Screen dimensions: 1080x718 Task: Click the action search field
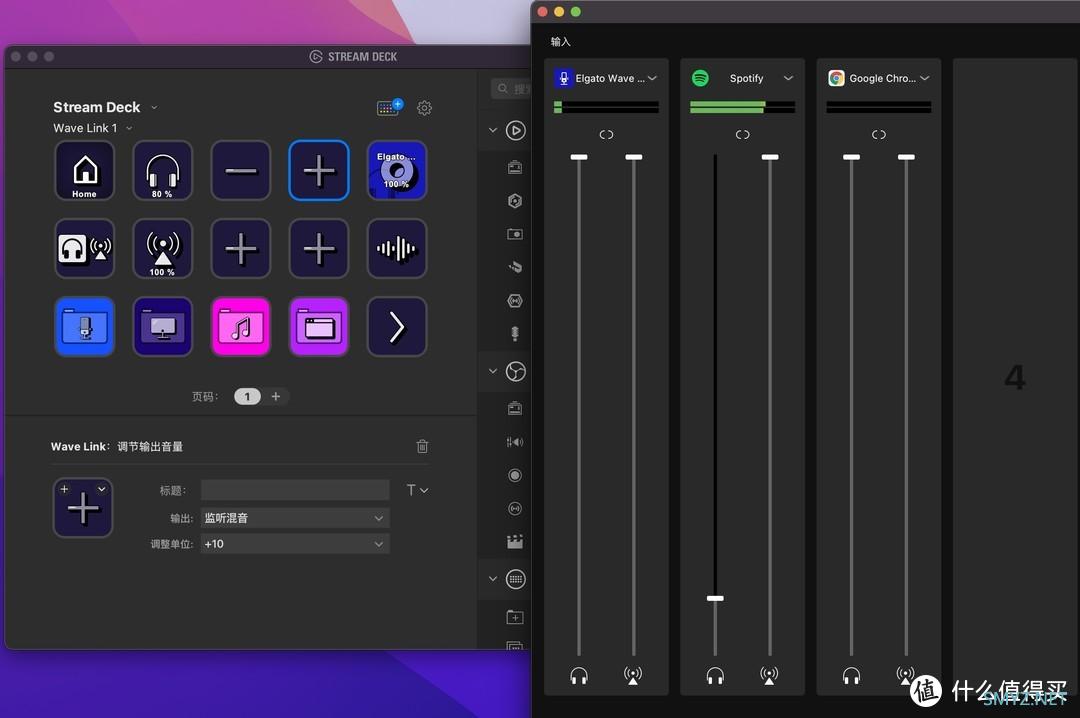click(510, 89)
